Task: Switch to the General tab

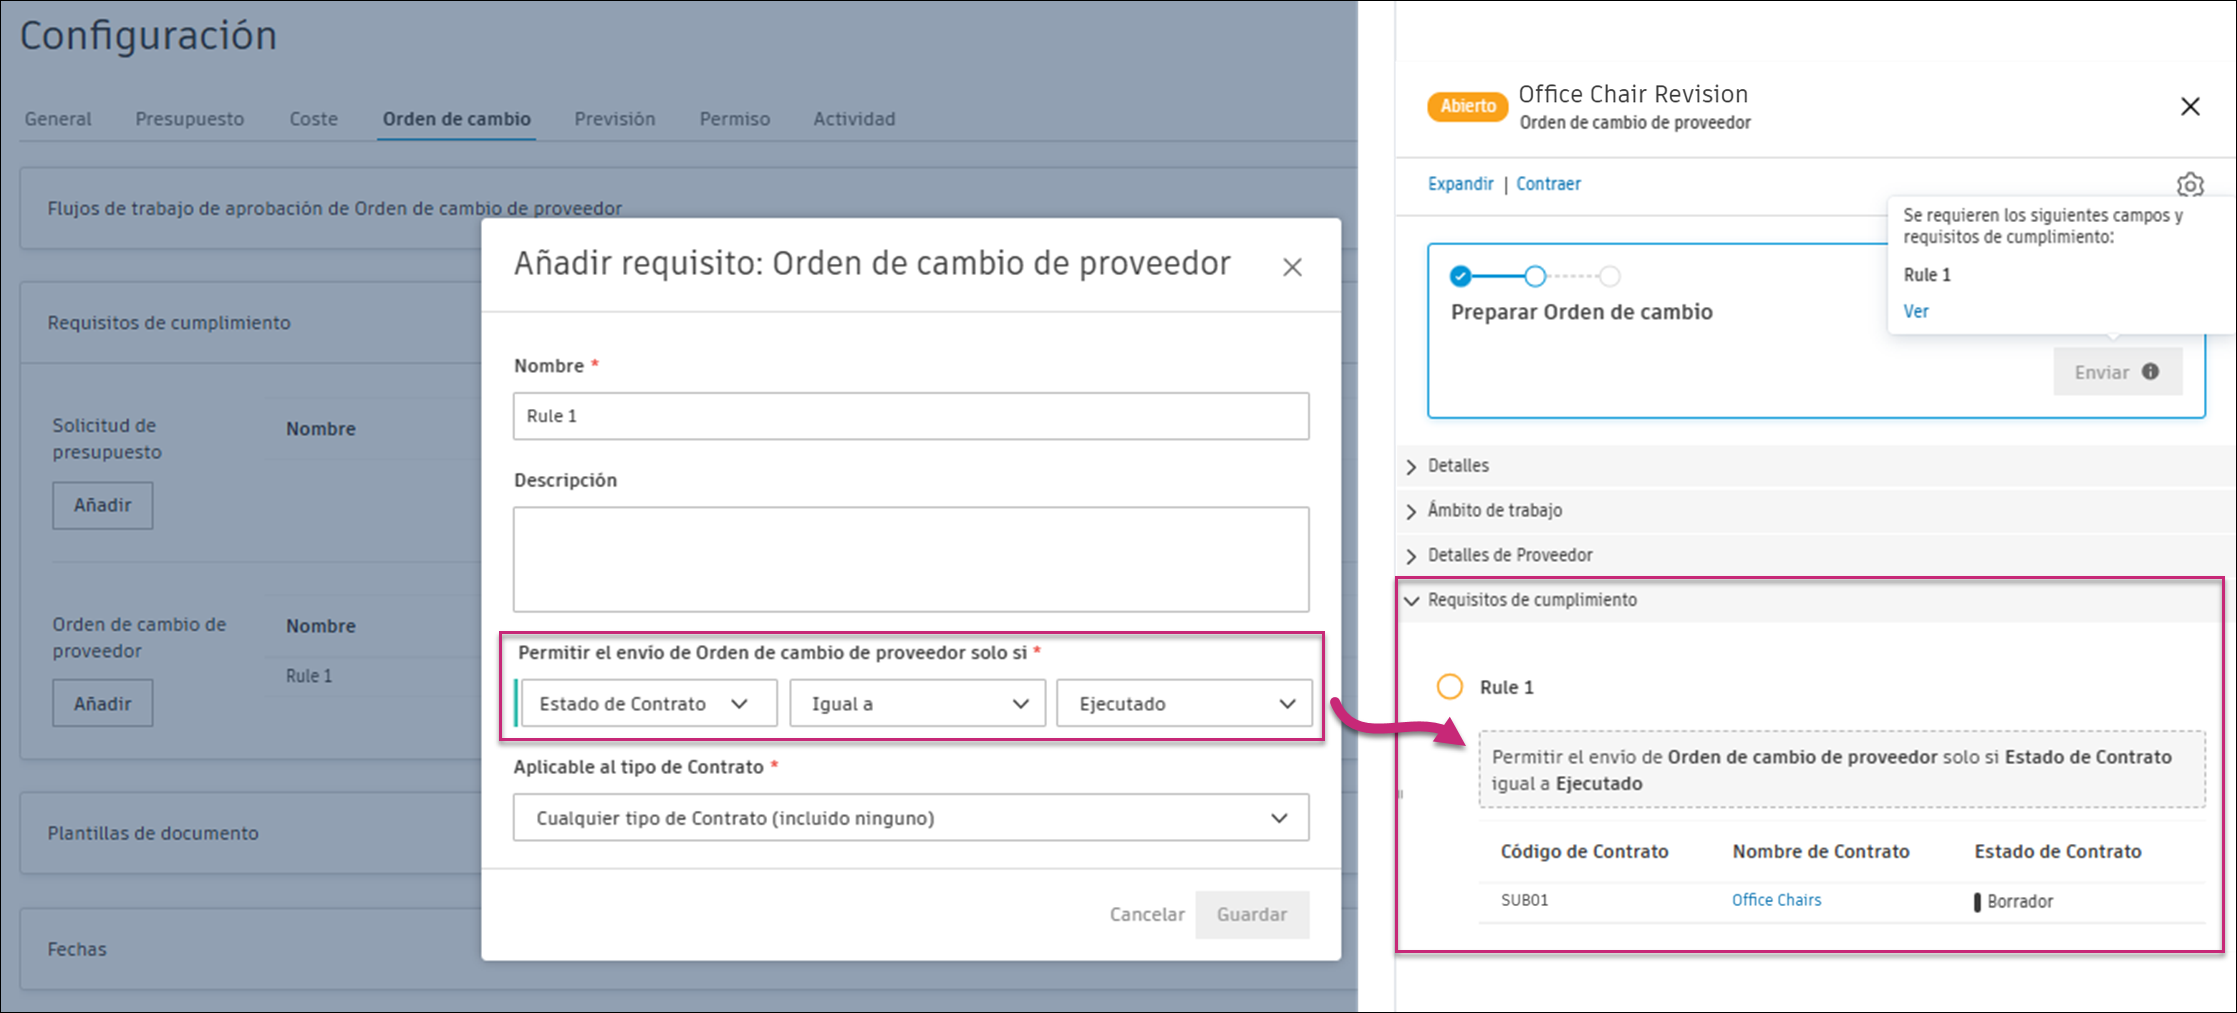Action: coord(57,118)
